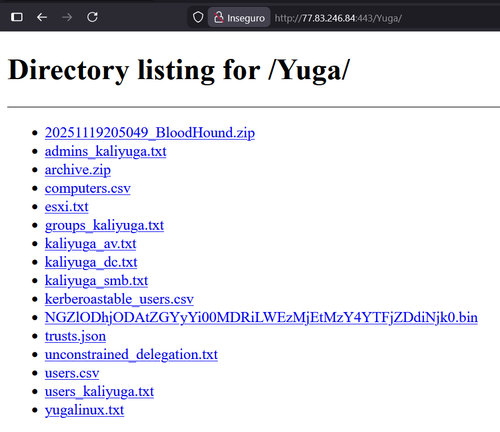
Task: Open admins_kaliyuga.txt file link
Action: tap(105, 151)
